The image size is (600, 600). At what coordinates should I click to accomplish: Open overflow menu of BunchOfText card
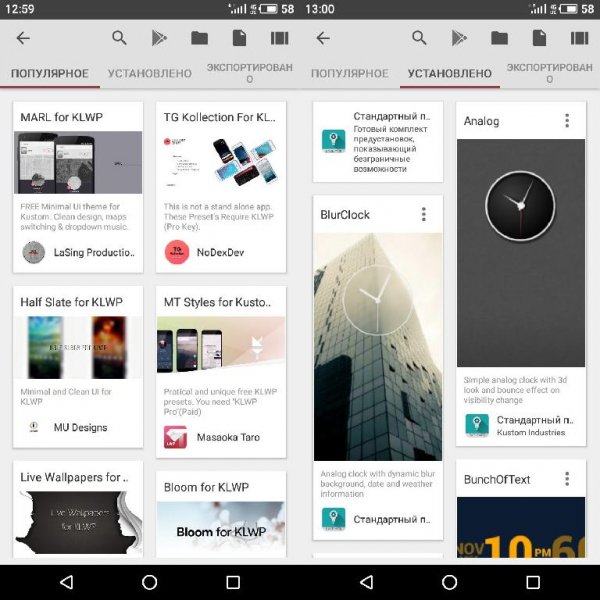[567, 479]
